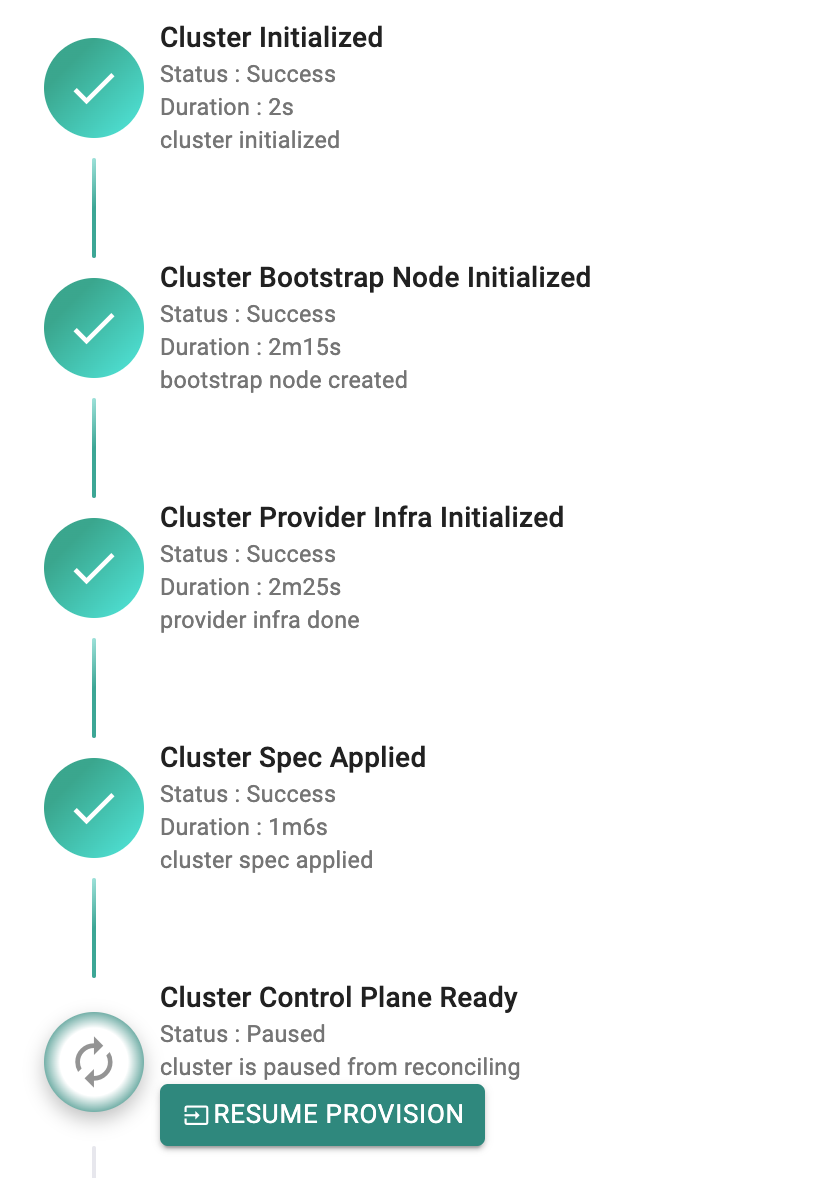Select the Cluster Control Plane Ready heading
822x1178 pixels.
(339, 998)
